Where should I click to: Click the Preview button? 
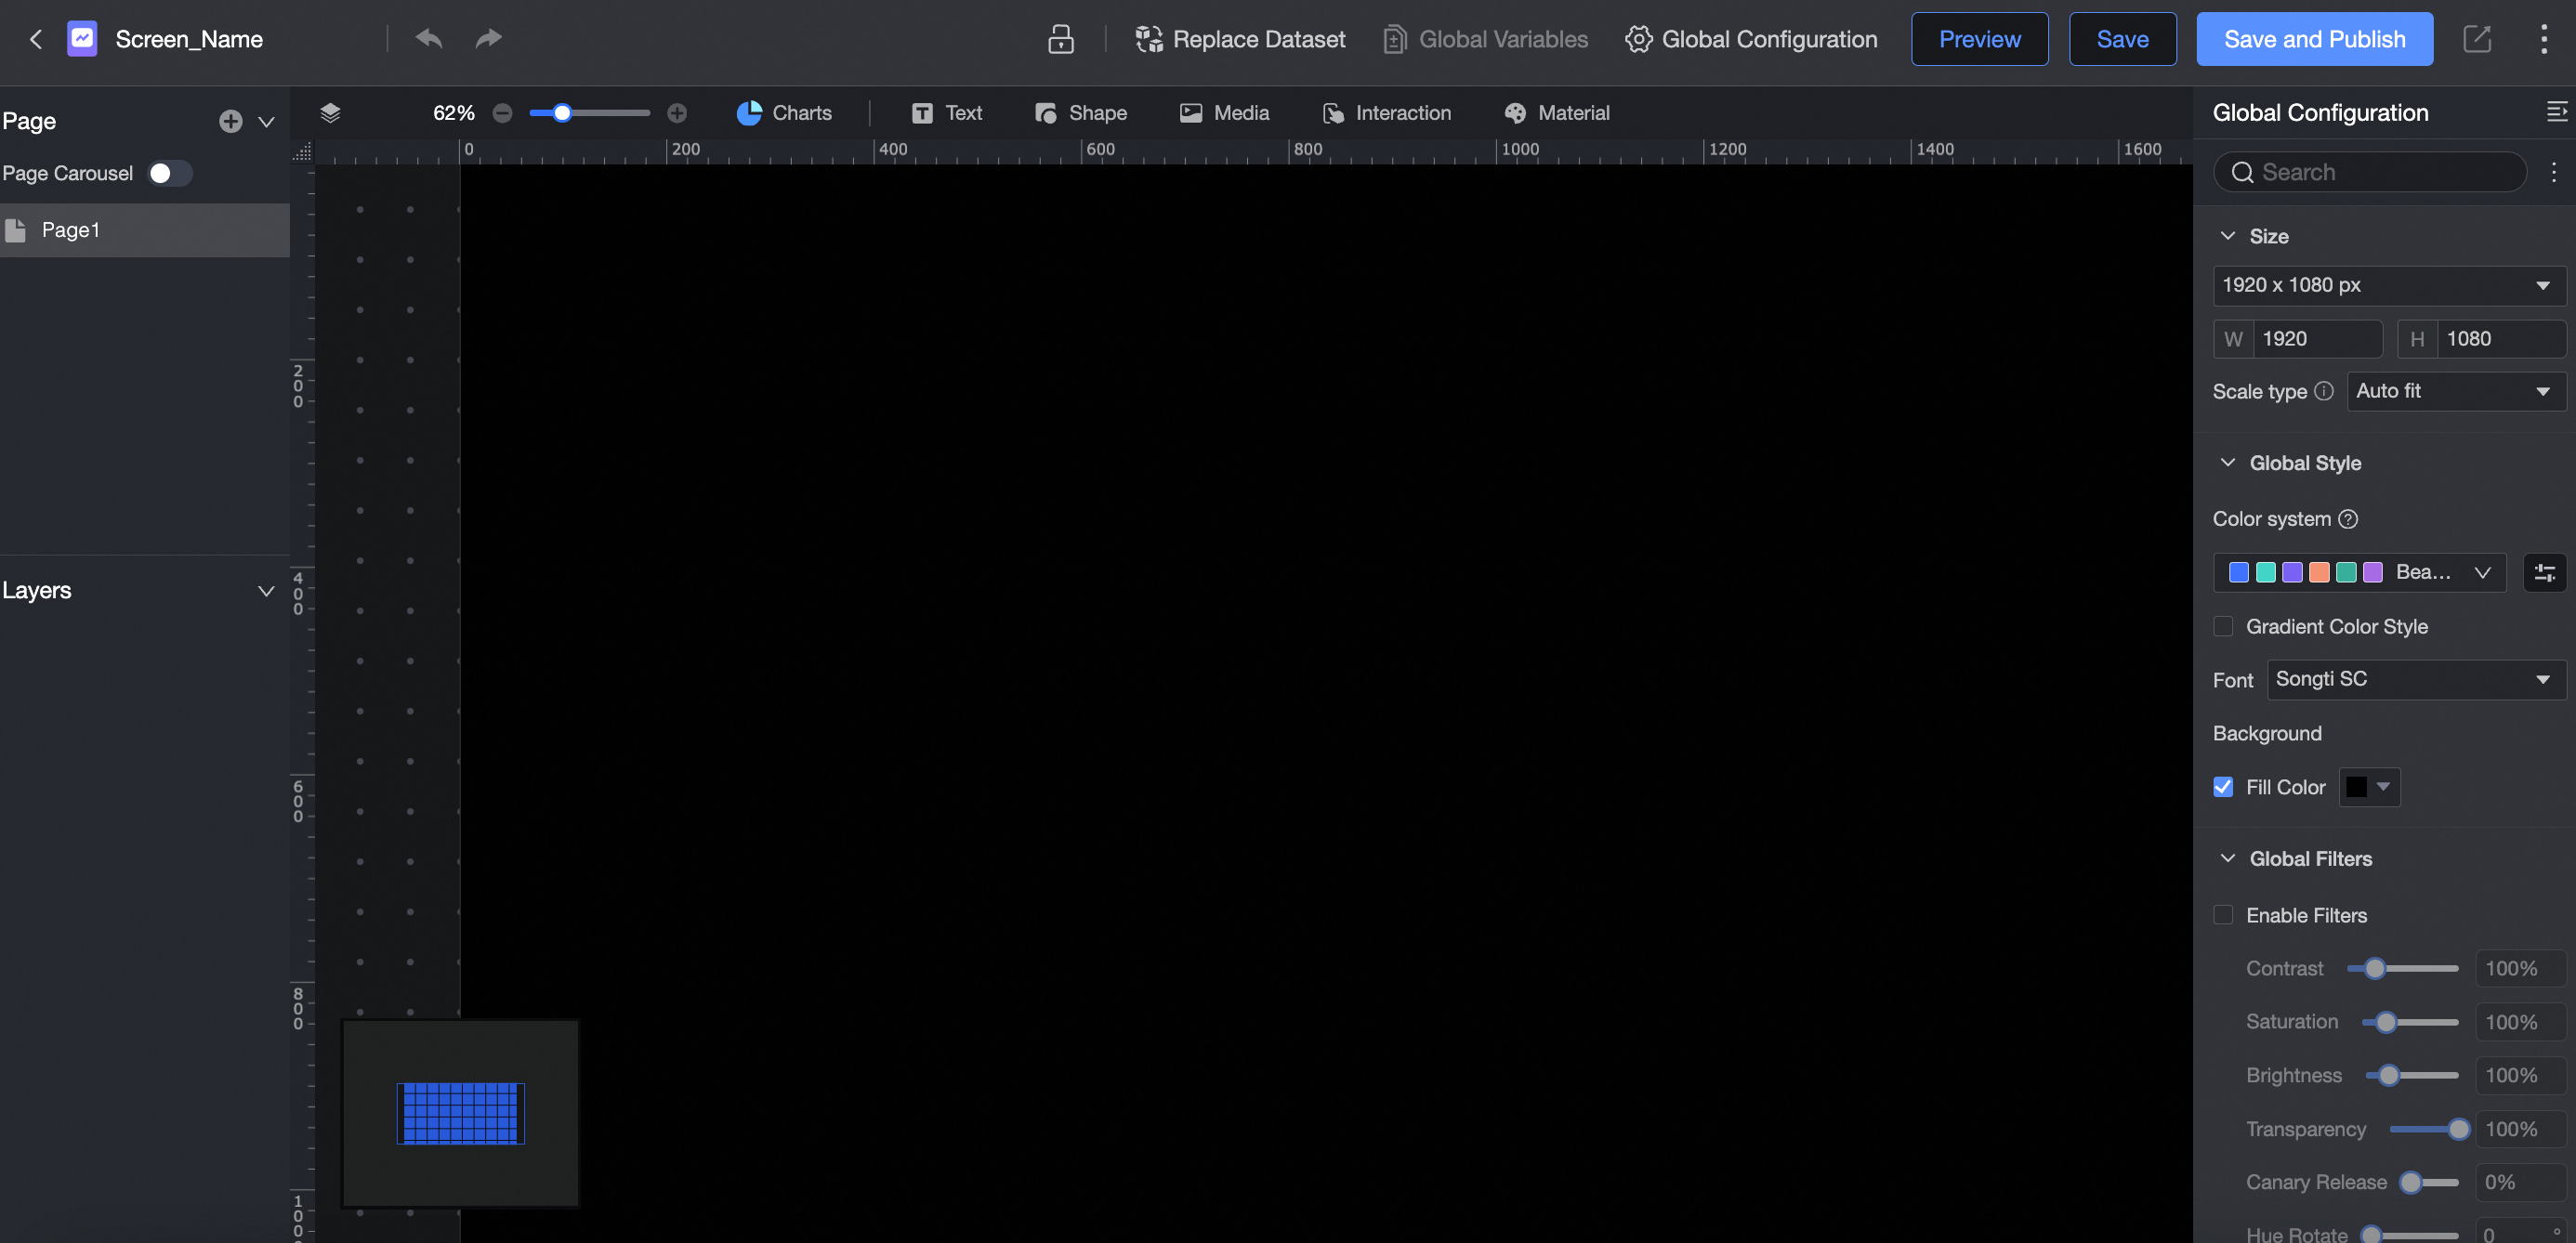tap(1979, 39)
